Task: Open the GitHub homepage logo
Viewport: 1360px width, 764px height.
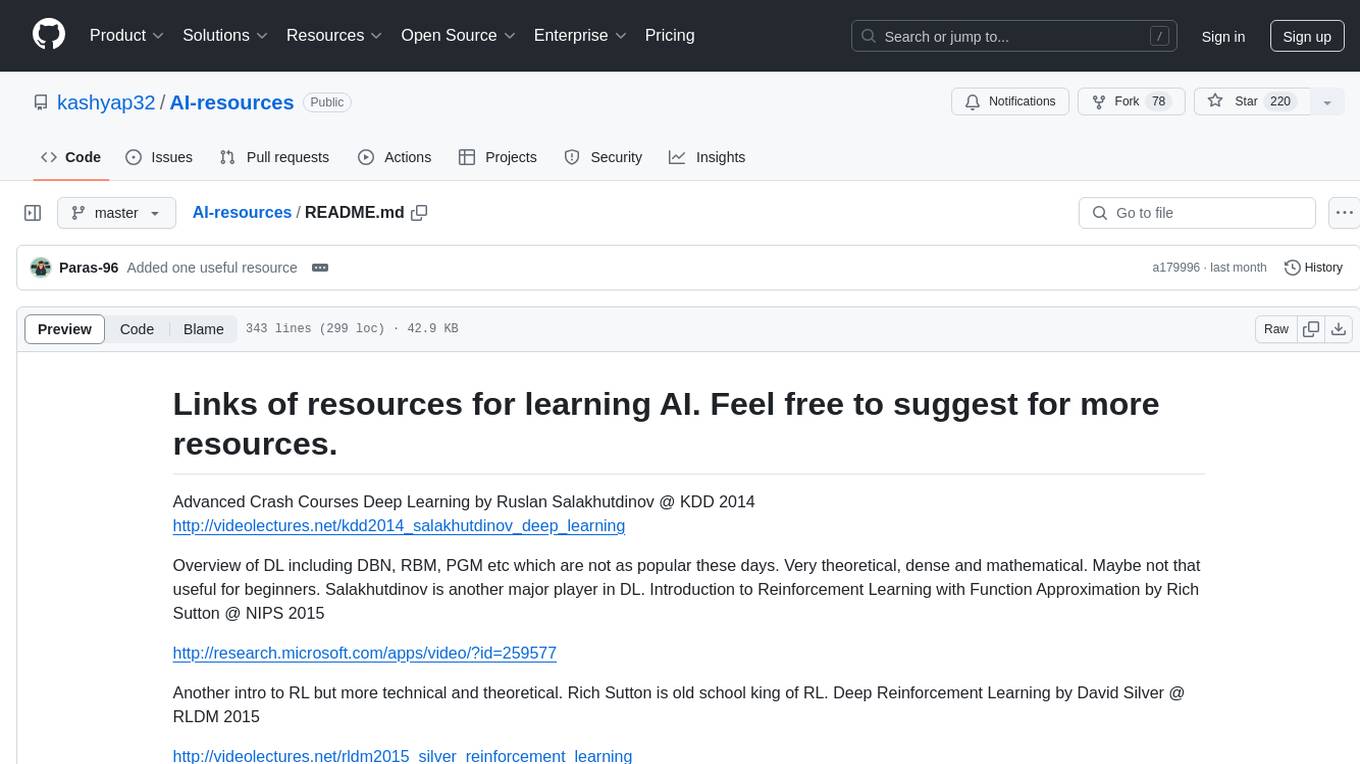Action: 49,35
